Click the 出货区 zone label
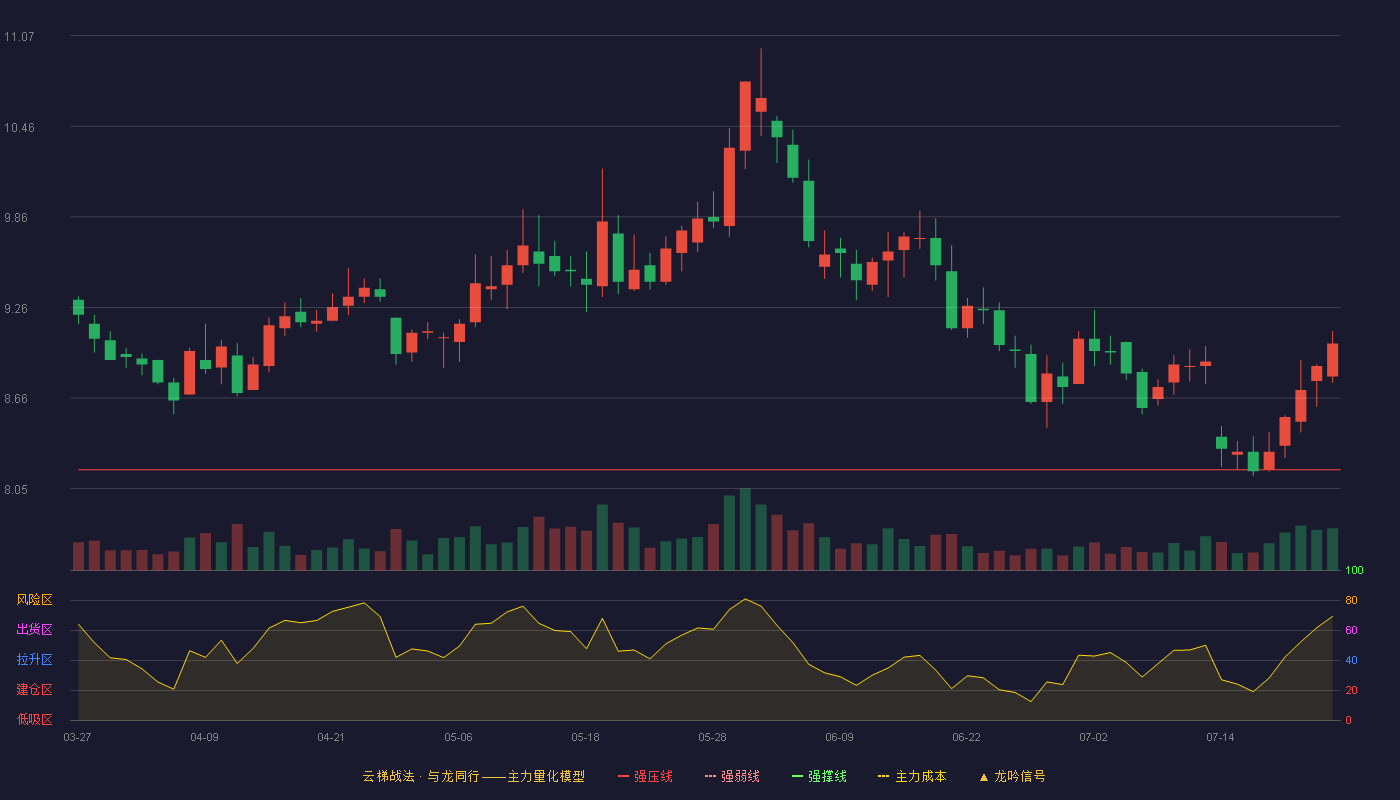Screen dimensions: 1400x800 34,630
